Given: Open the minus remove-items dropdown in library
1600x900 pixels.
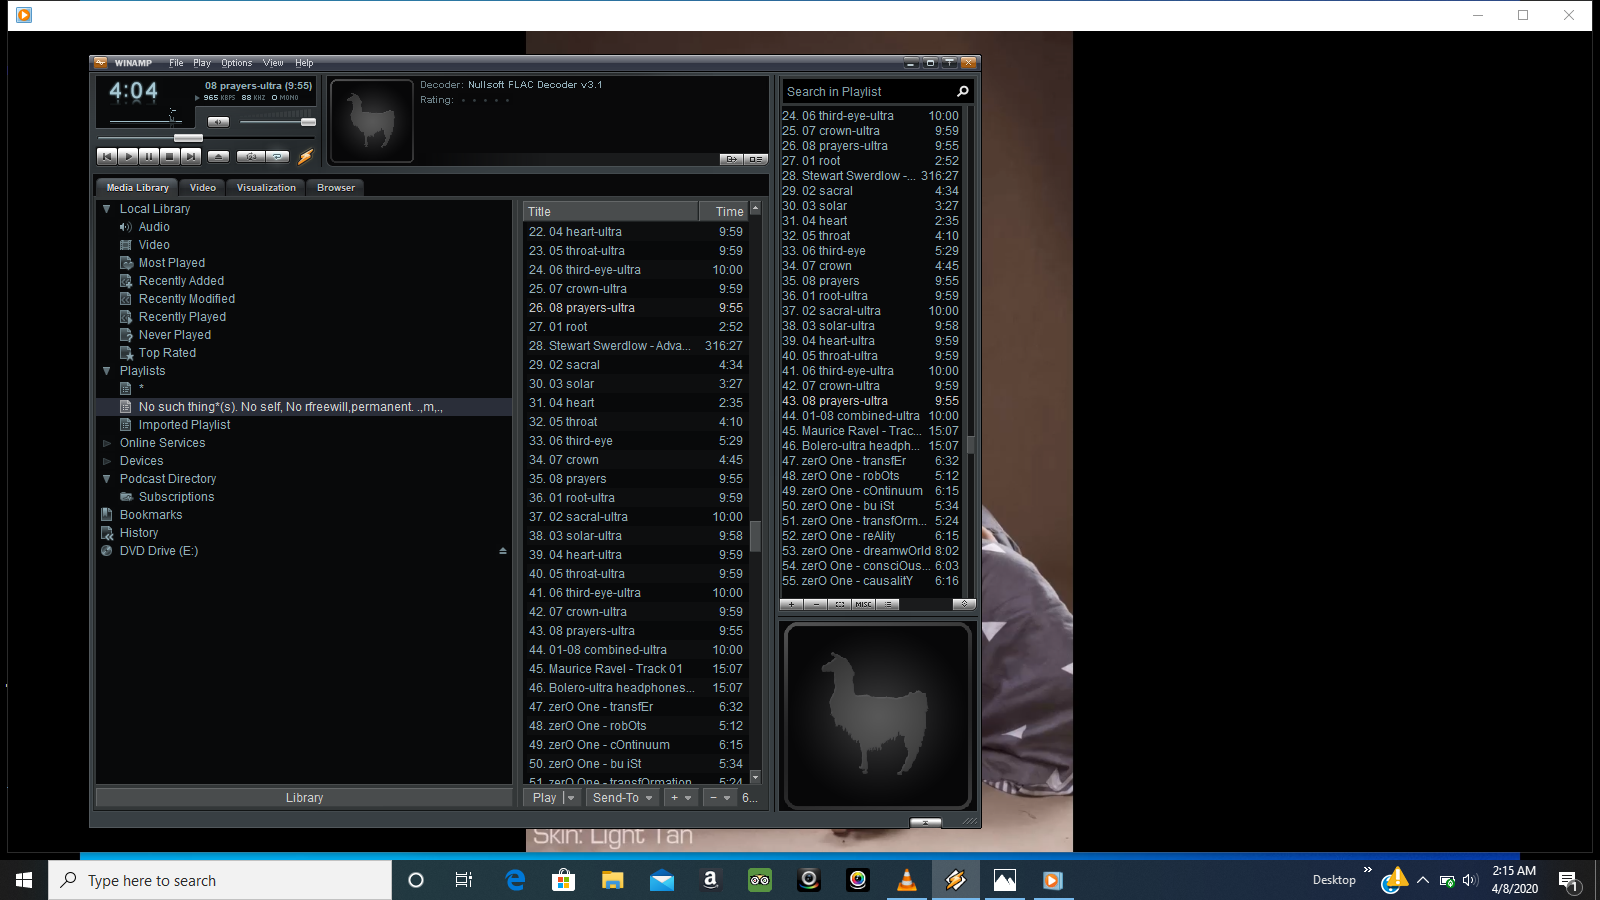Looking at the screenshot, I should (x=720, y=798).
